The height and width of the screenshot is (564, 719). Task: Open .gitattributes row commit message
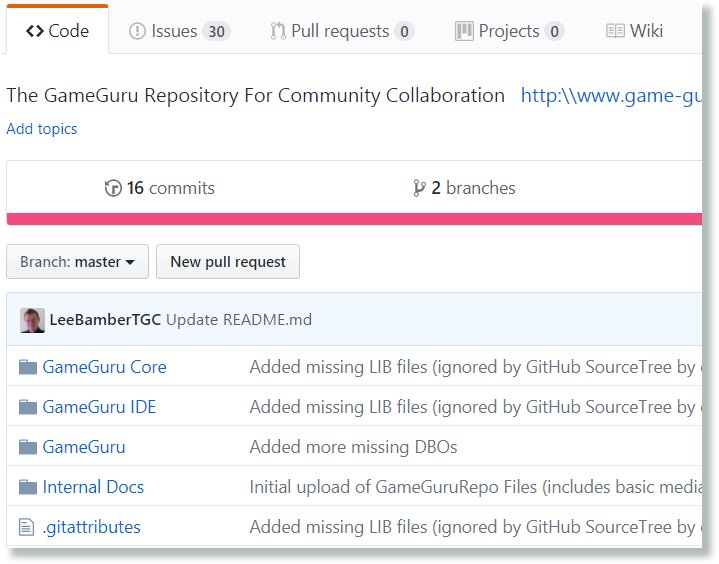pos(476,527)
